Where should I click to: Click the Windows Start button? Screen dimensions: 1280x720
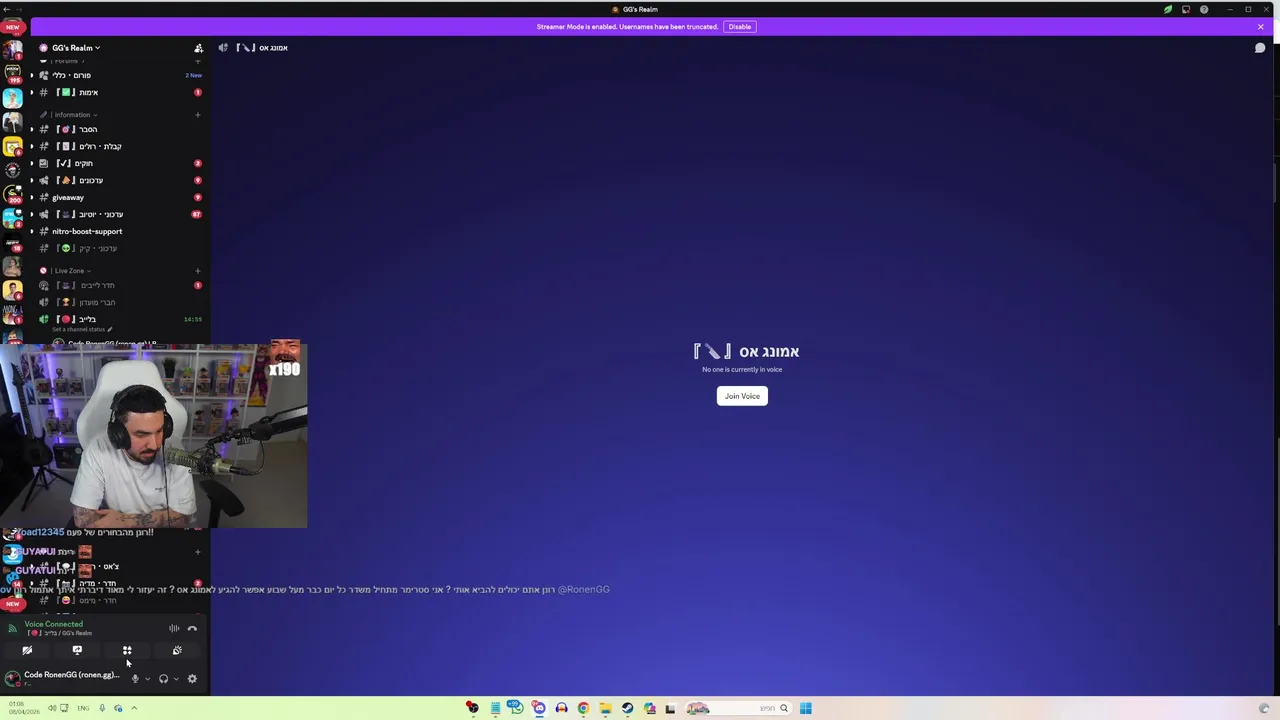(x=805, y=708)
